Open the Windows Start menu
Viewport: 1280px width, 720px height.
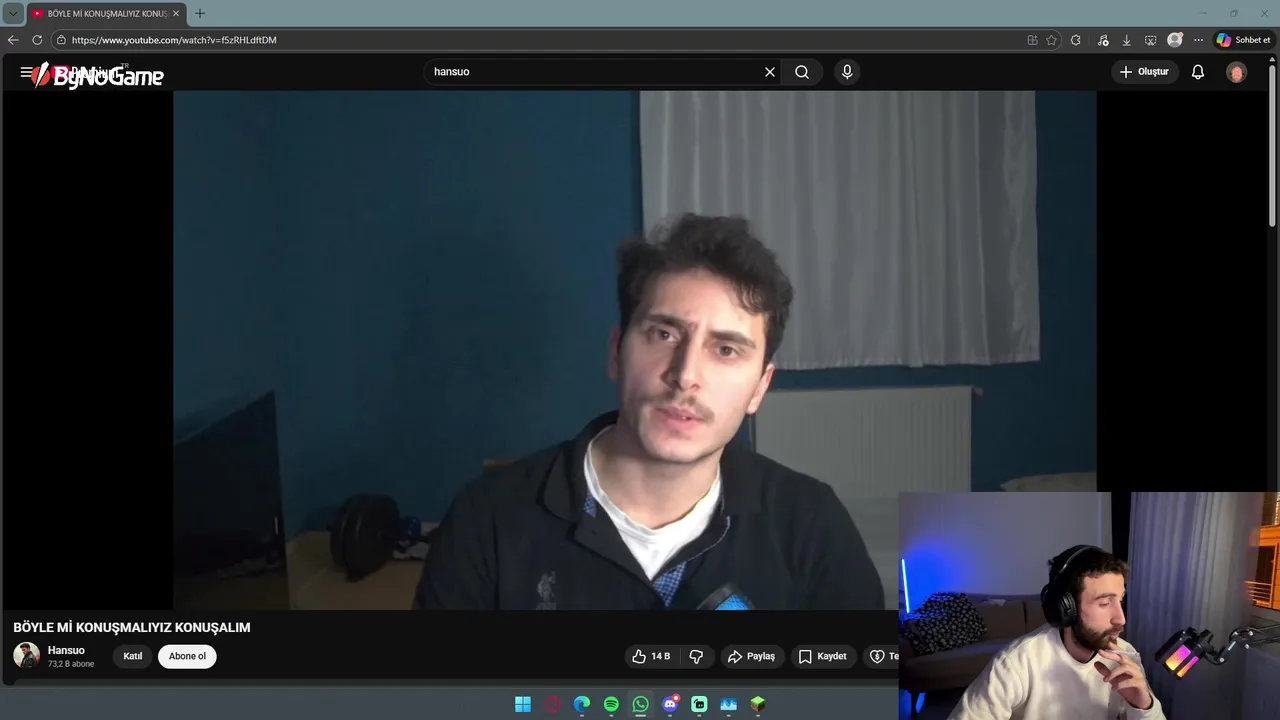pyautogui.click(x=522, y=704)
